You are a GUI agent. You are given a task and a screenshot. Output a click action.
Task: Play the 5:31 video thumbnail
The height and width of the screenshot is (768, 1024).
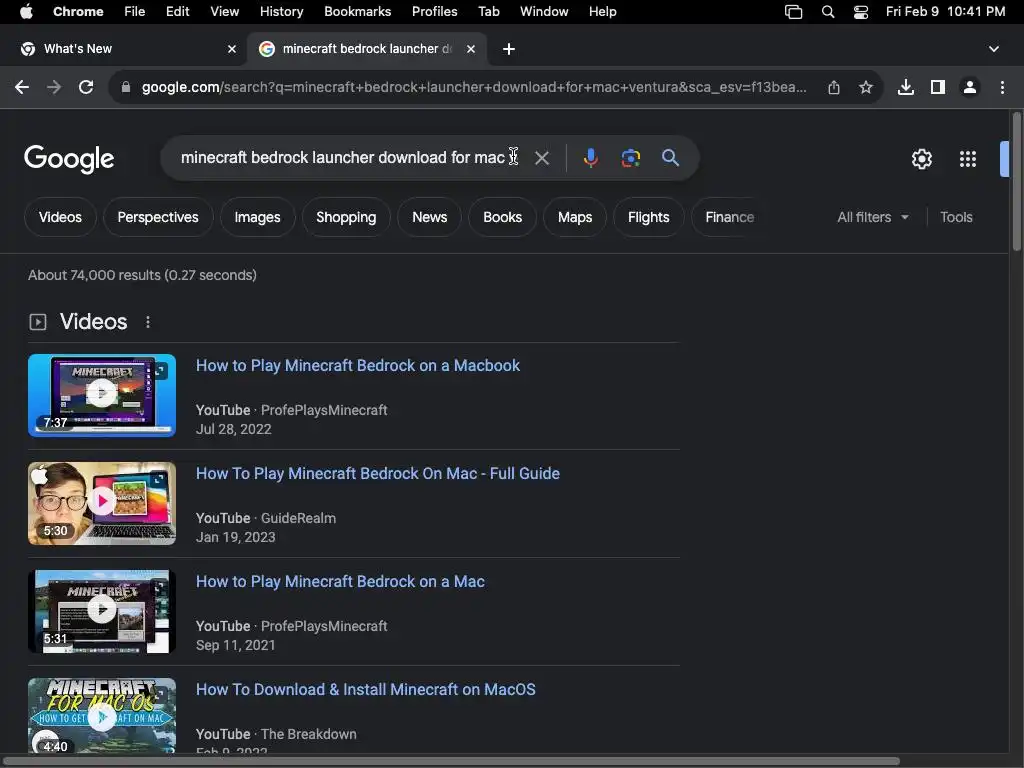coord(102,611)
